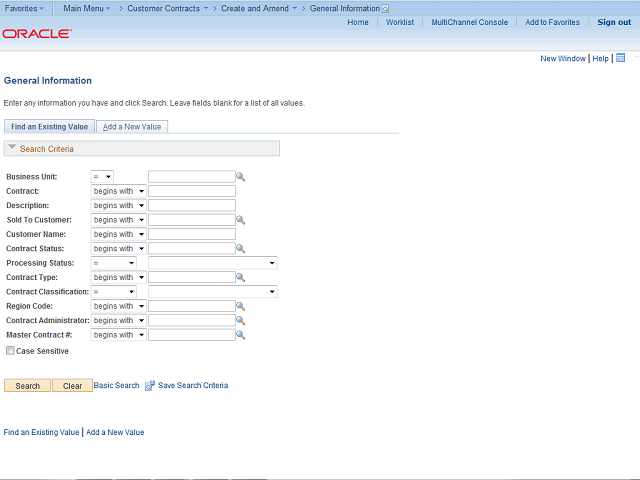Click the Sold To Customer lookup magnifier
The height and width of the screenshot is (480, 640).
point(241,220)
